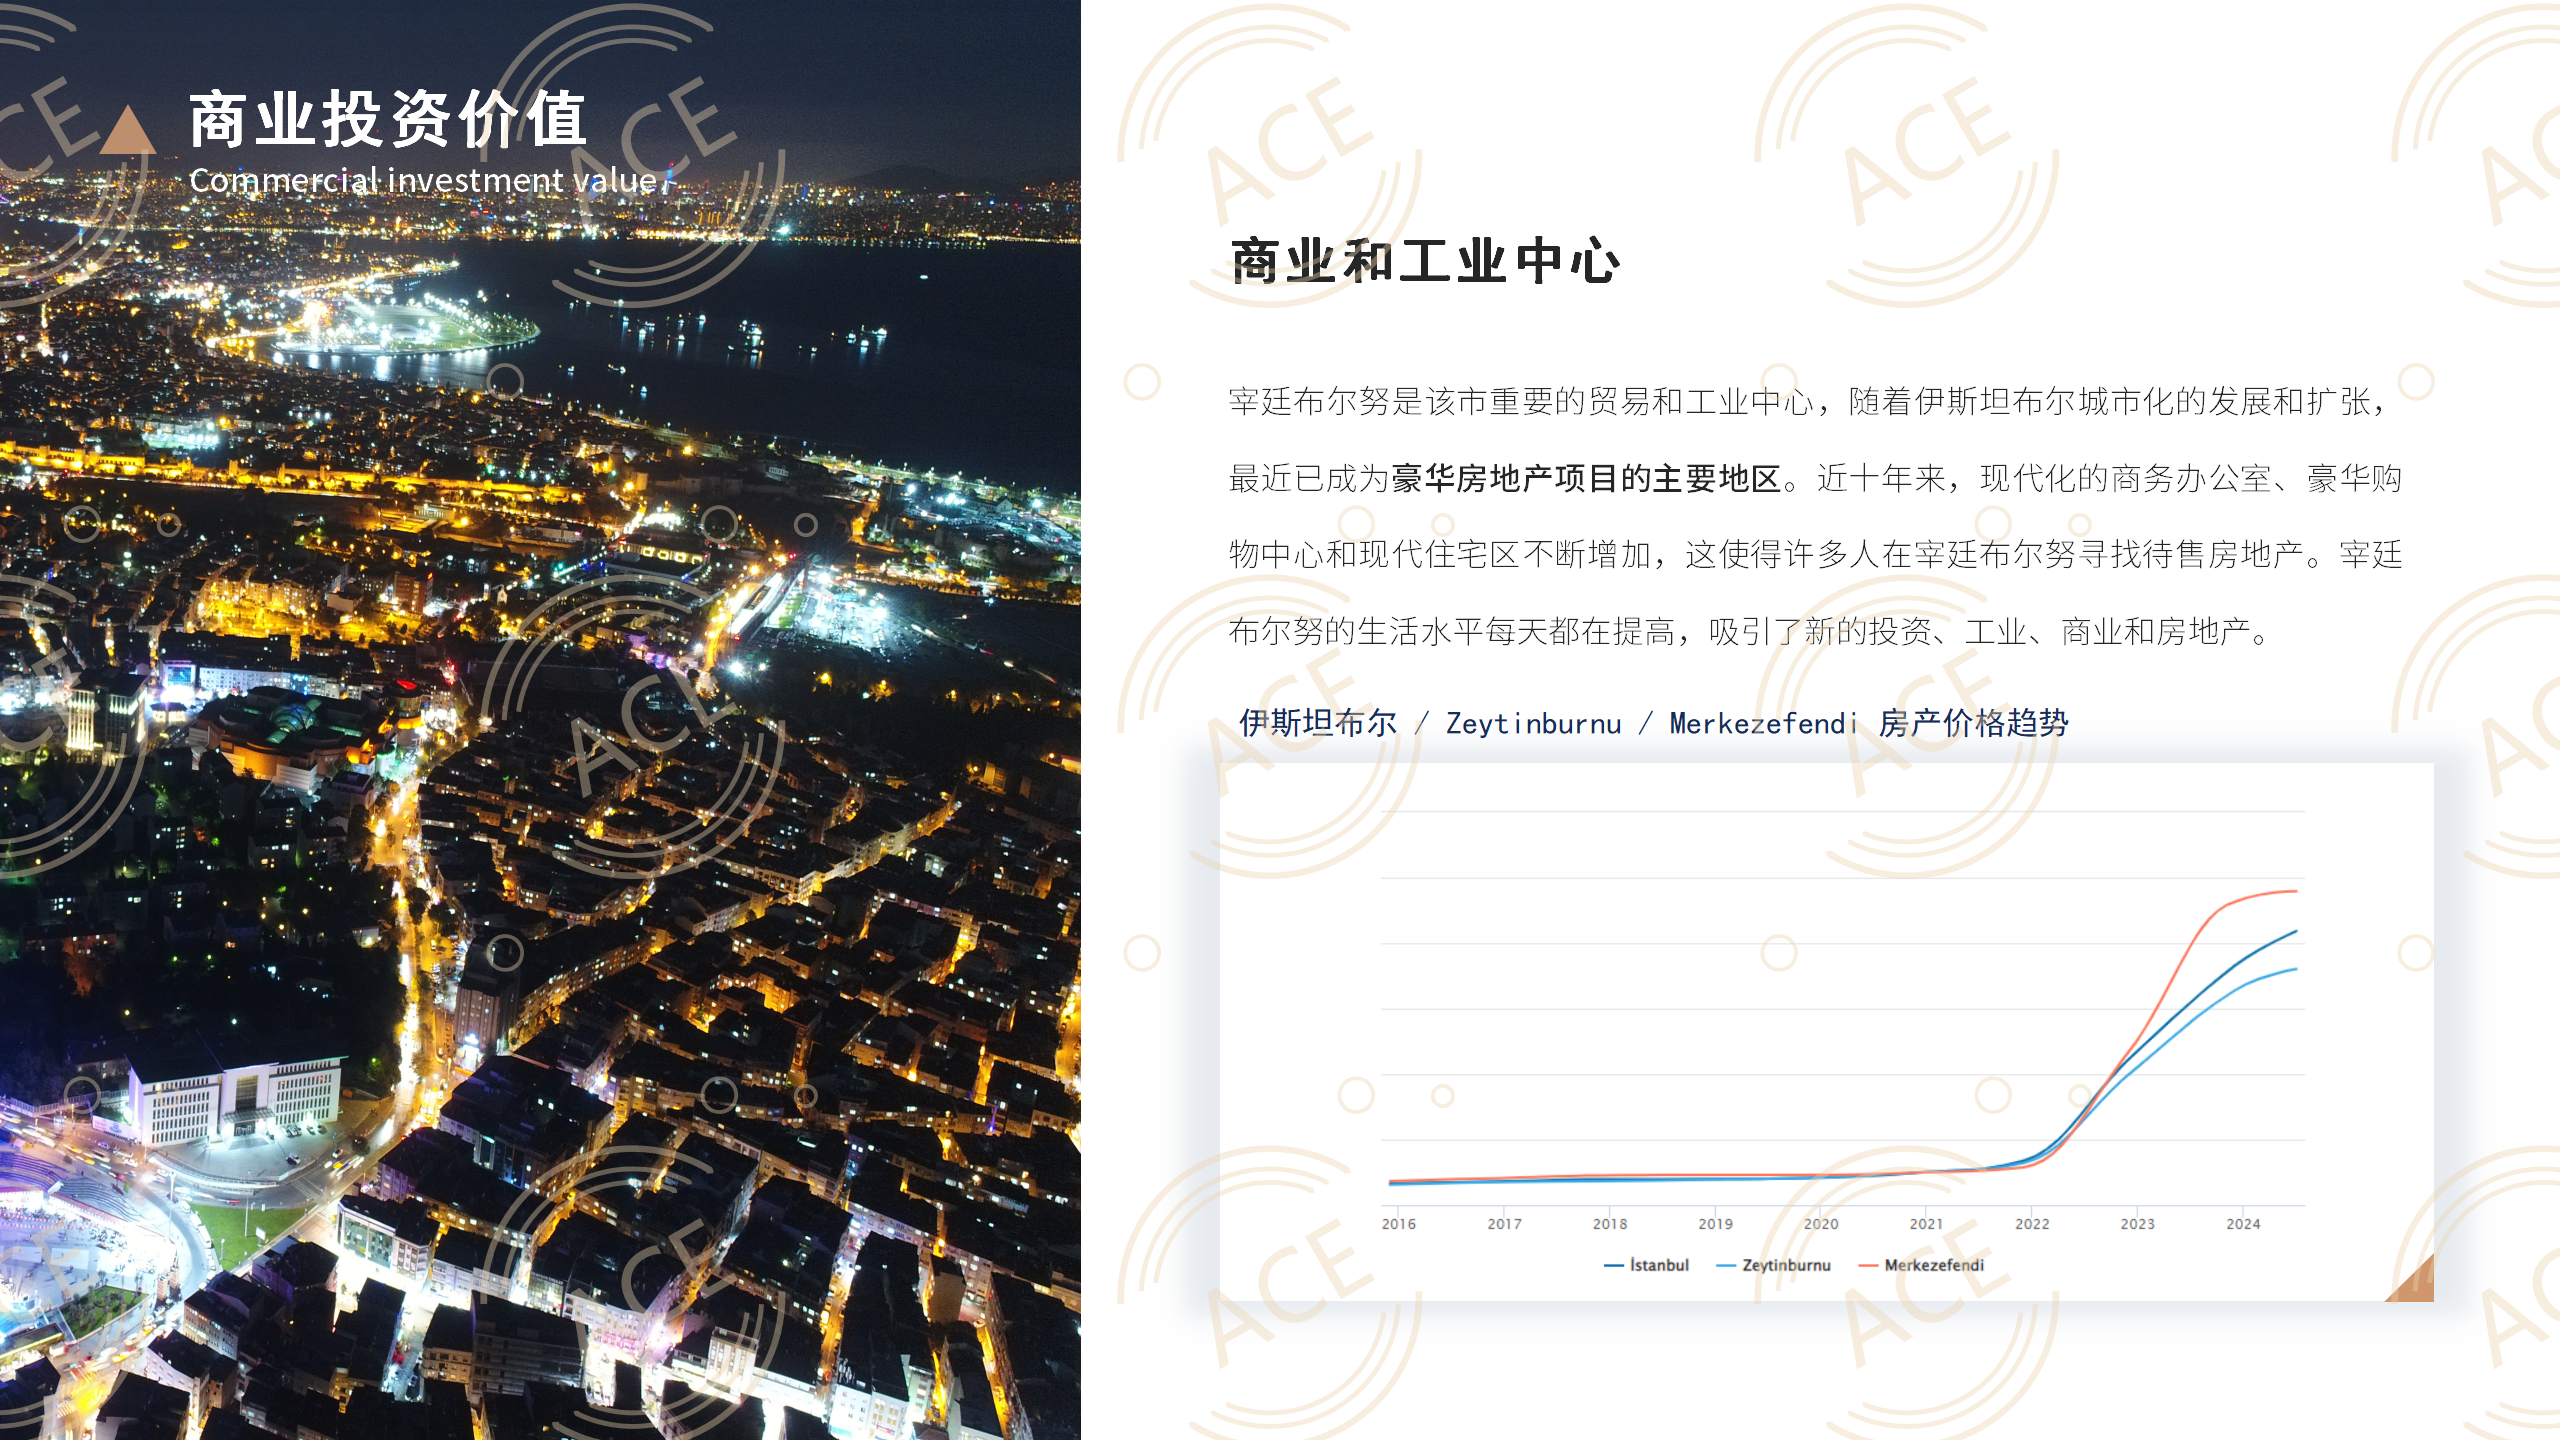This screenshot has height=1440, width=2560.
Task: Click the 房产价格趋势 chart title
Action: coord(1972,723)
